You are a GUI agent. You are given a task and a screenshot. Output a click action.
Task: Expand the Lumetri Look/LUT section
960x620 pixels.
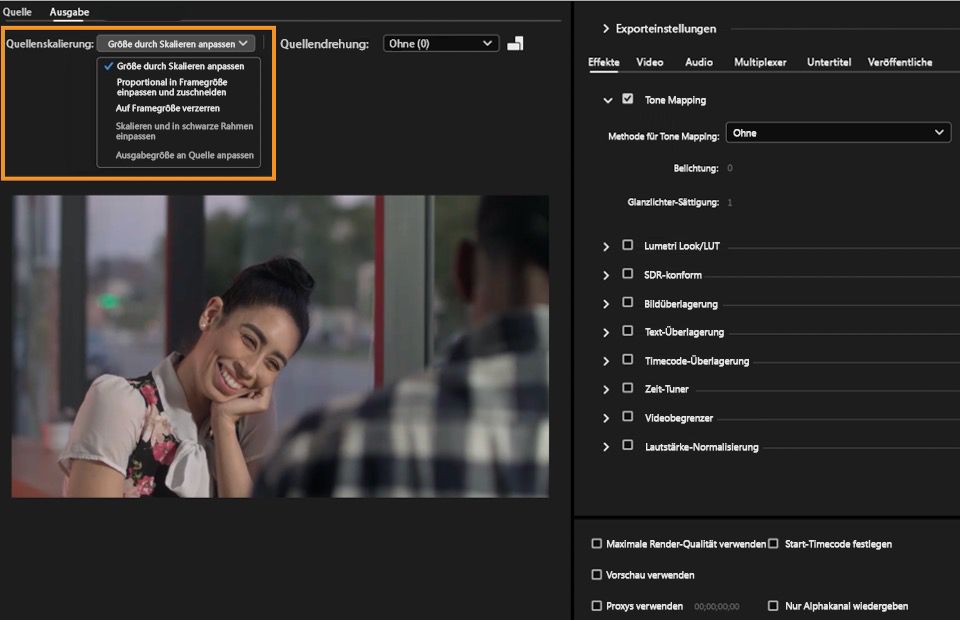606,246
